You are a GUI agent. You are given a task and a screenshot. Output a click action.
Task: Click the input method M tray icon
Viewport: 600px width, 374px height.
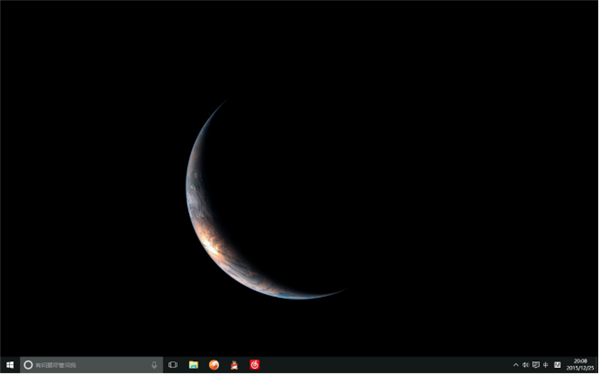pyautogui.click(x=558, y=365)
